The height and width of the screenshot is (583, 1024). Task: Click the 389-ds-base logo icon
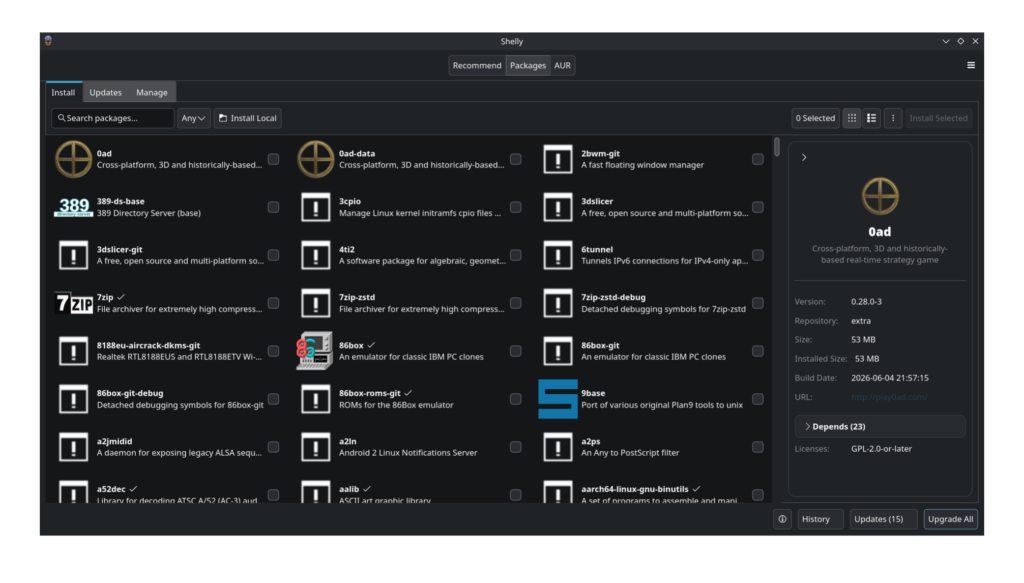pyautogui.click(x=73, y=207)
